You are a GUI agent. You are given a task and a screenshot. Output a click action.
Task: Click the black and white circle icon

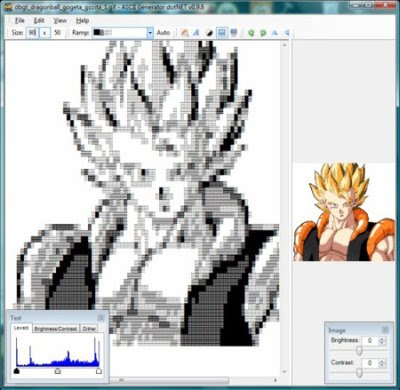click(209, 33)
